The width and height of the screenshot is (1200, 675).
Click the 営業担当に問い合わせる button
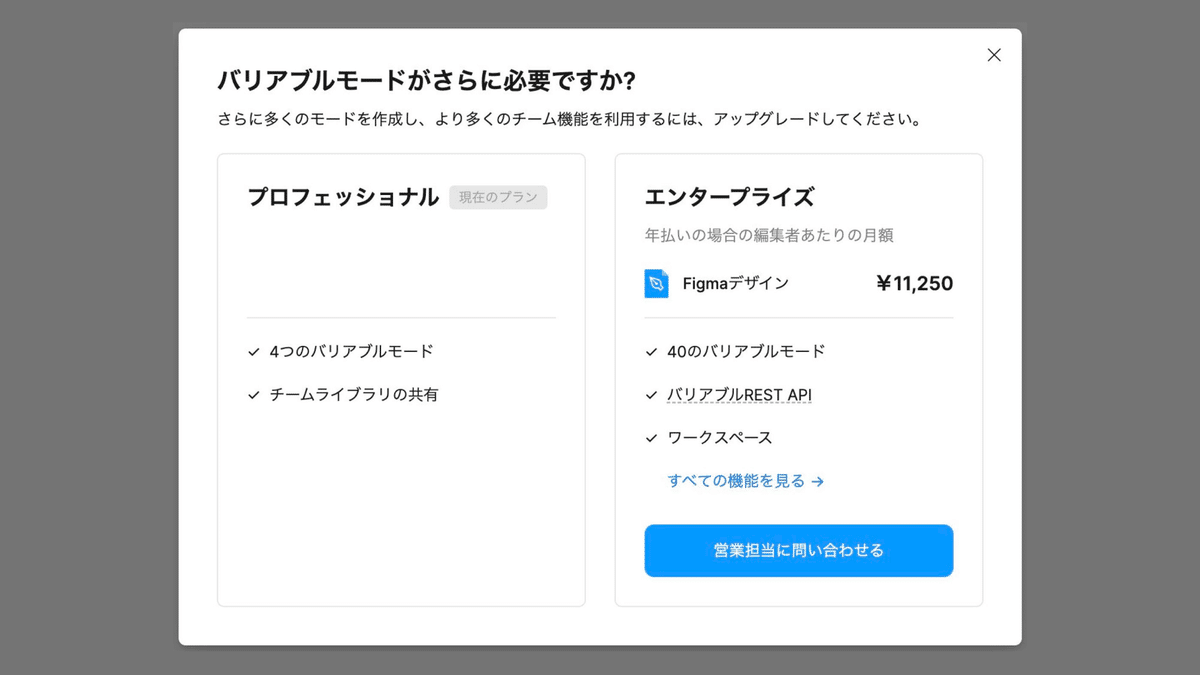798,550
